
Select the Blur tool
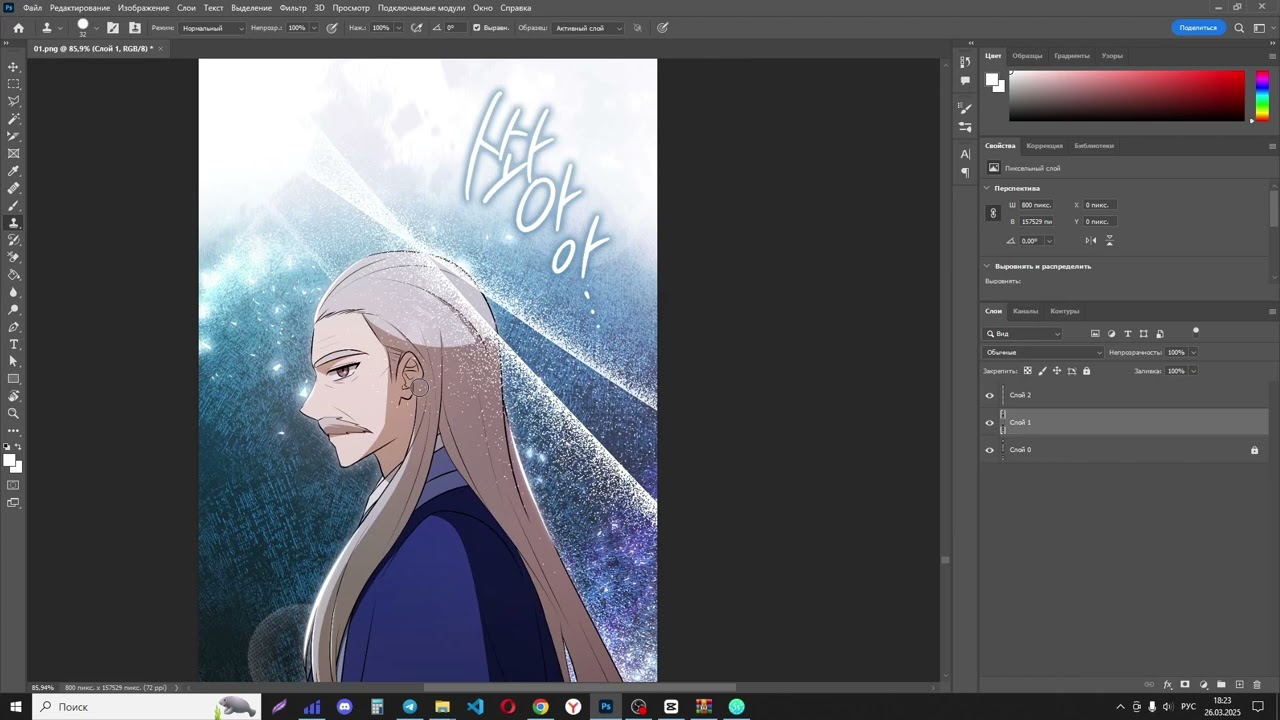click(x=14, y=292)
